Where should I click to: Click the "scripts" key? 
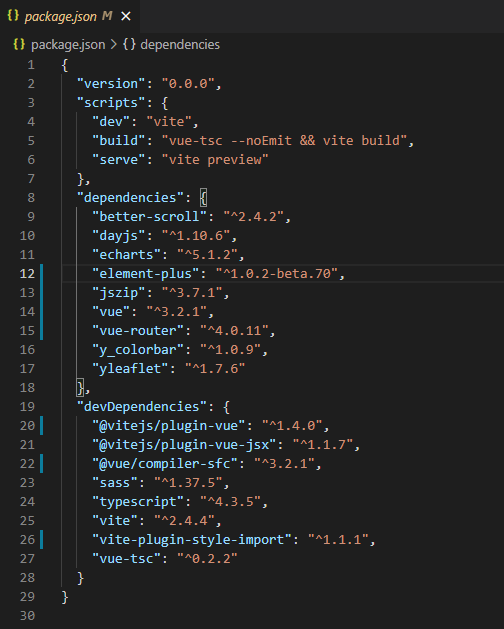point(111,103)
